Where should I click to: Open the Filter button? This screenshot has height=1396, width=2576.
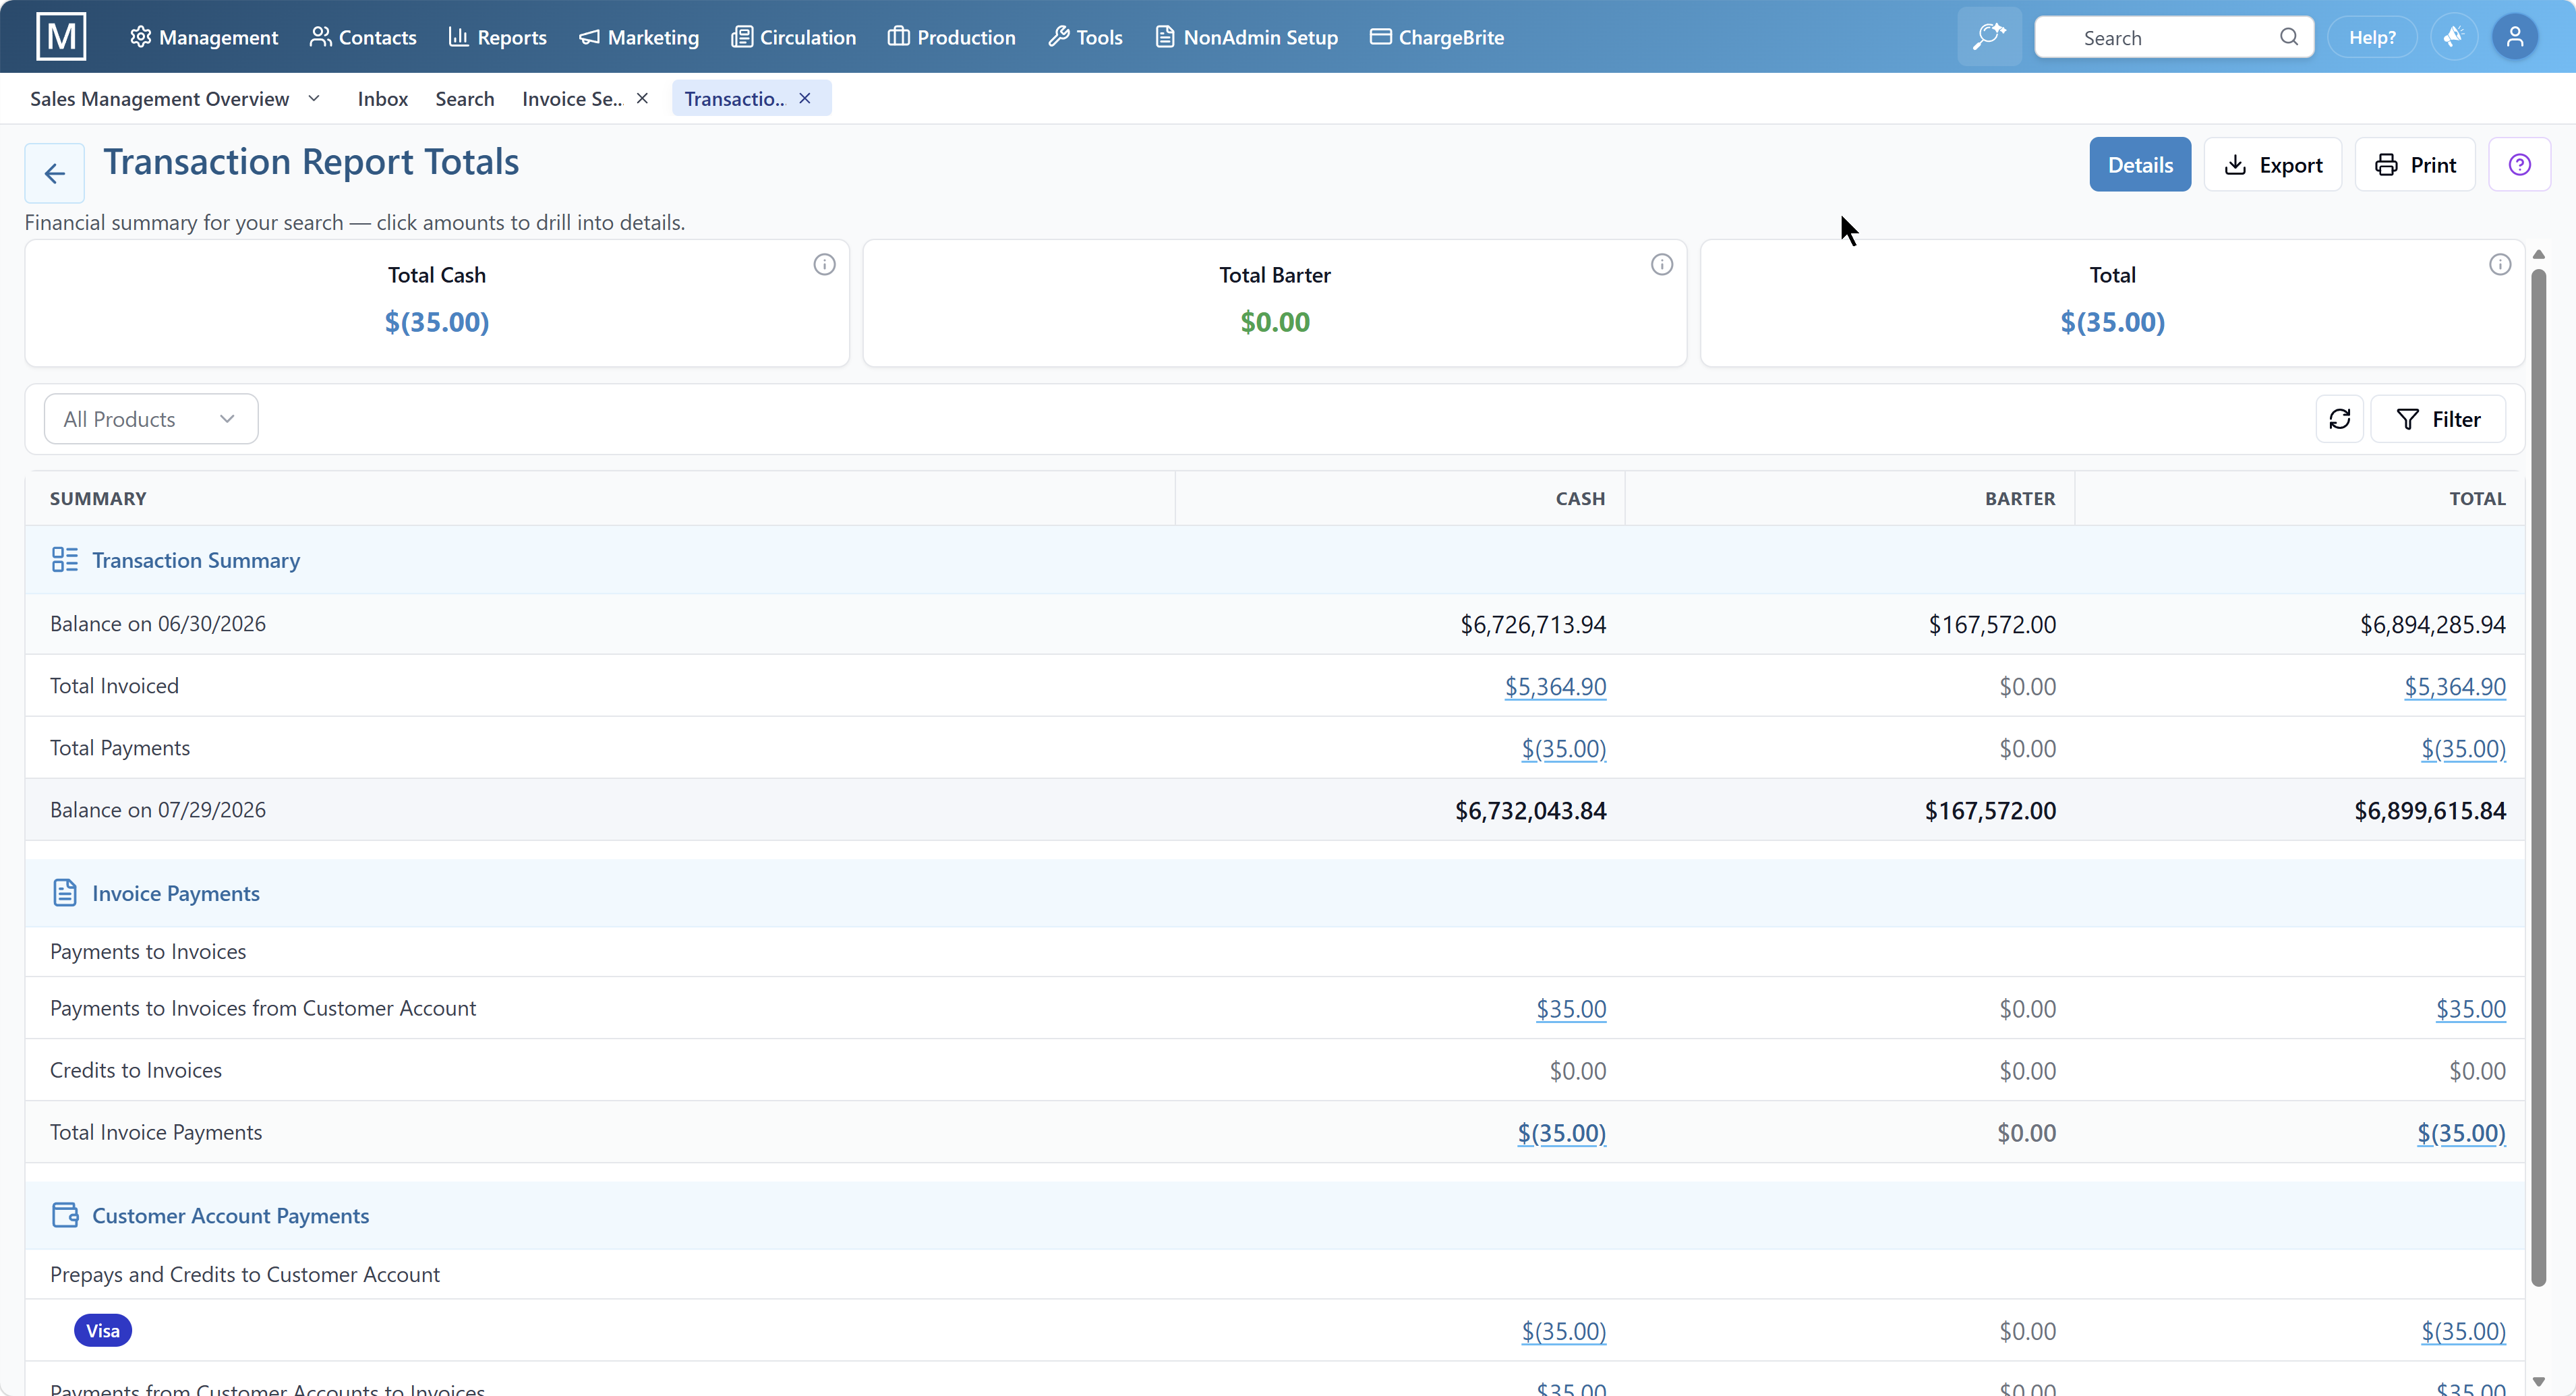point(2438,419)
